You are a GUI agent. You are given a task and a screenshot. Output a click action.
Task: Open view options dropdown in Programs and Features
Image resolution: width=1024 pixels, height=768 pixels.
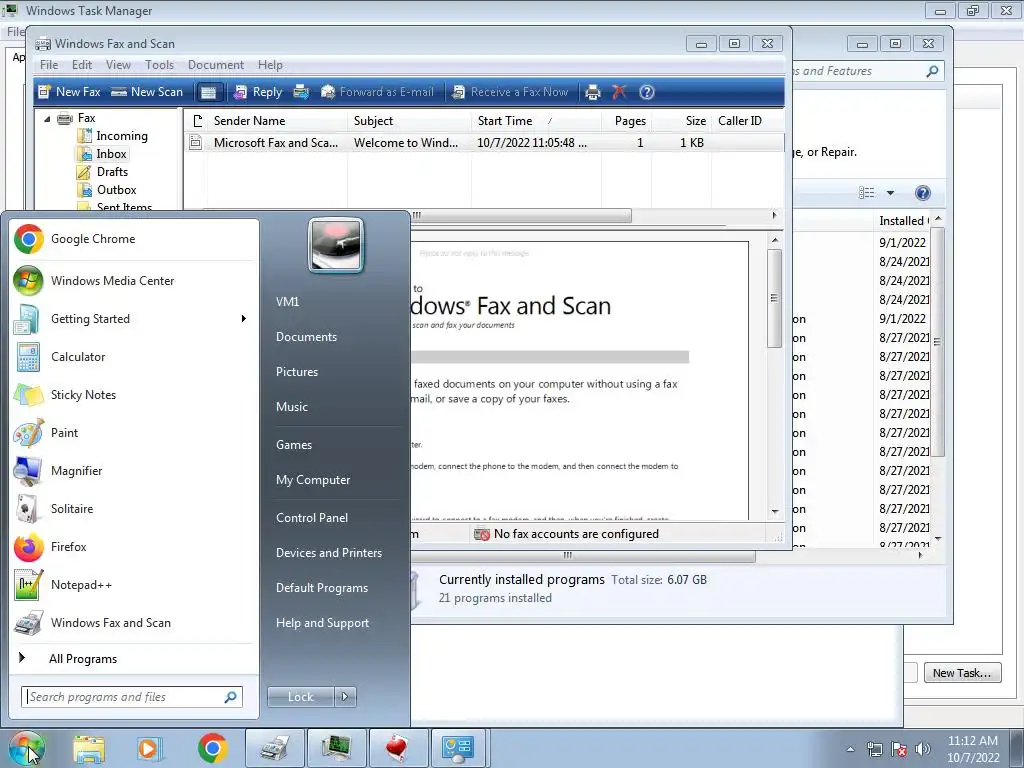(x=890, y=193)
